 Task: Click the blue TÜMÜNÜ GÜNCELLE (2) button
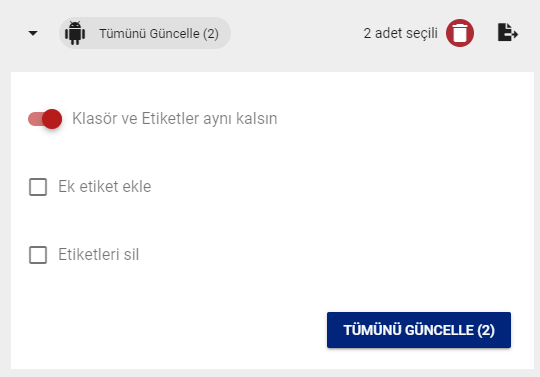419,330
